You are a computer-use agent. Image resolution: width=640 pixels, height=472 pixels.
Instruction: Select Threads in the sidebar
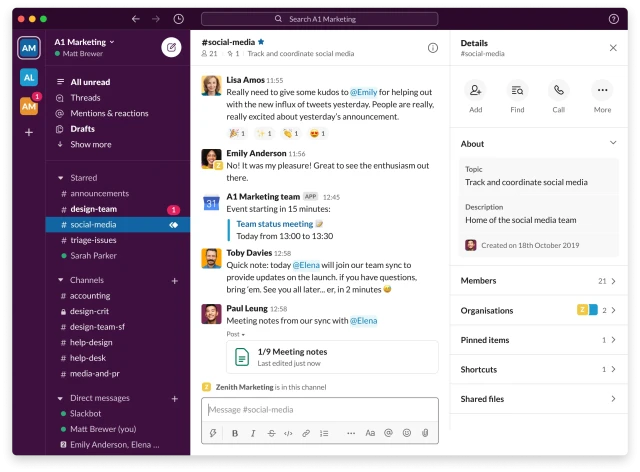85,98
